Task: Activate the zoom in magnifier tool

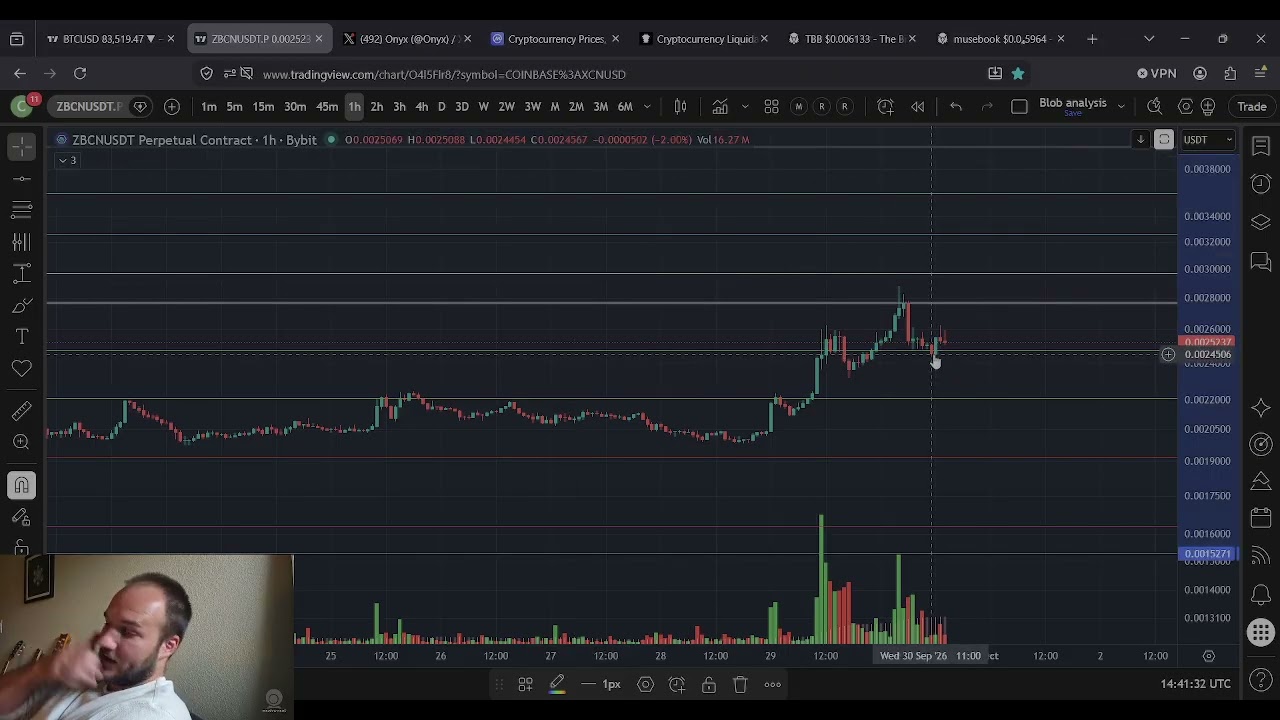Action: coord(21,442)
